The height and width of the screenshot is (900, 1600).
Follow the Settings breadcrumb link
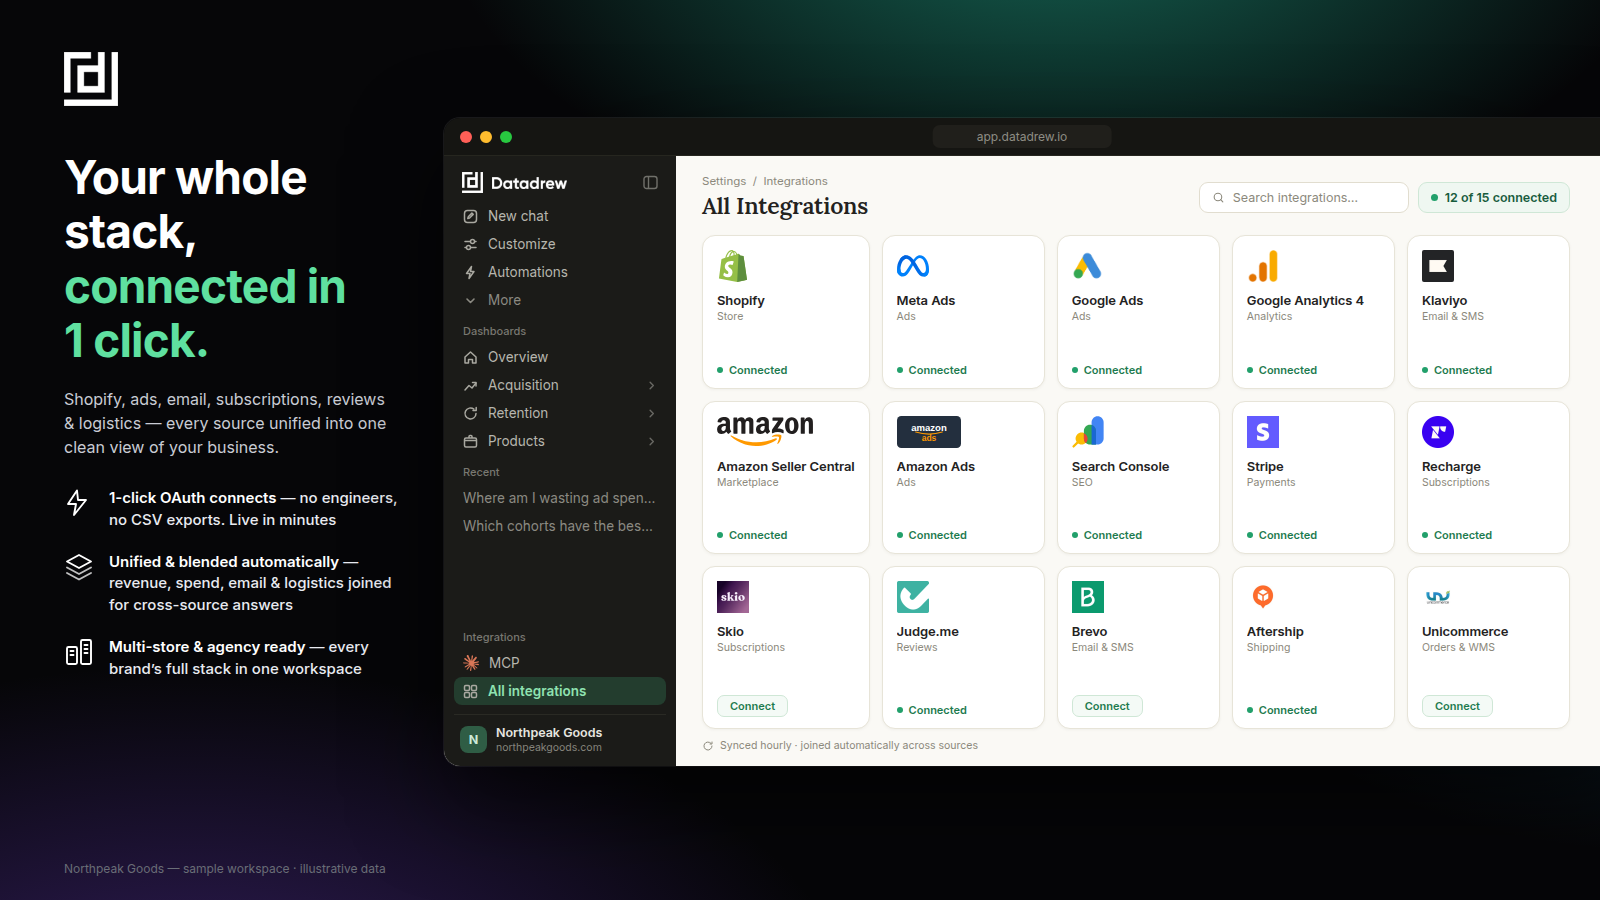[x=724, y=181]
